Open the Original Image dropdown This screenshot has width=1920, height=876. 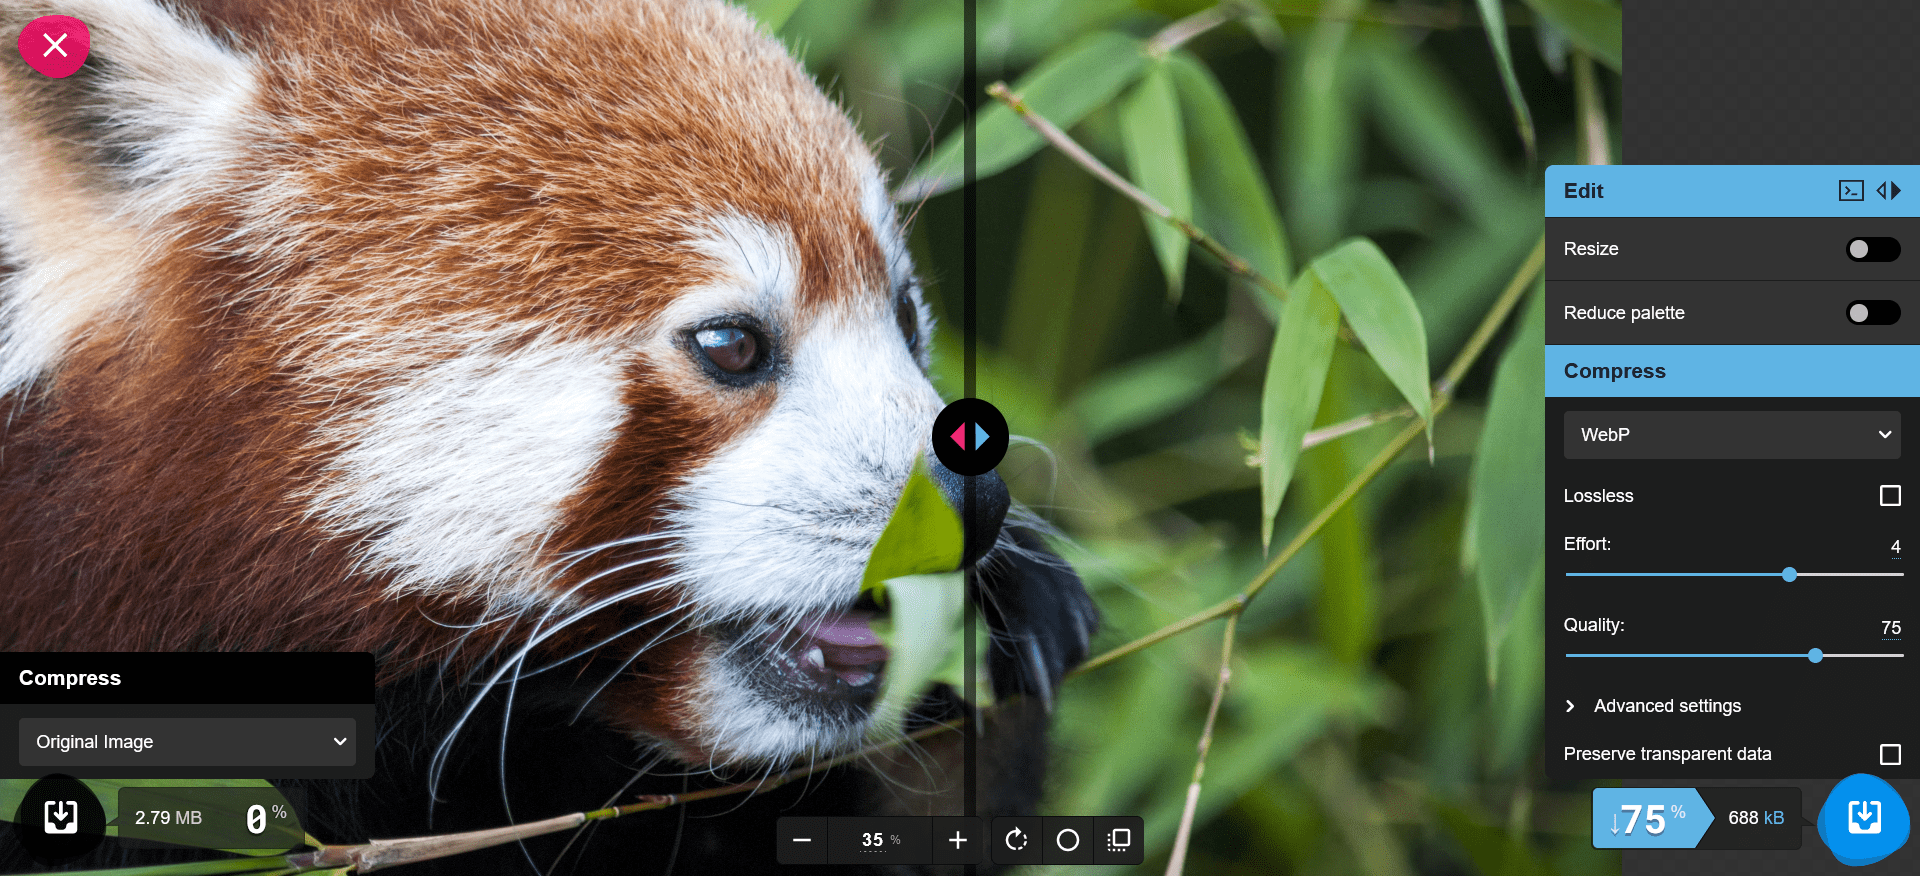click(187, 742)
